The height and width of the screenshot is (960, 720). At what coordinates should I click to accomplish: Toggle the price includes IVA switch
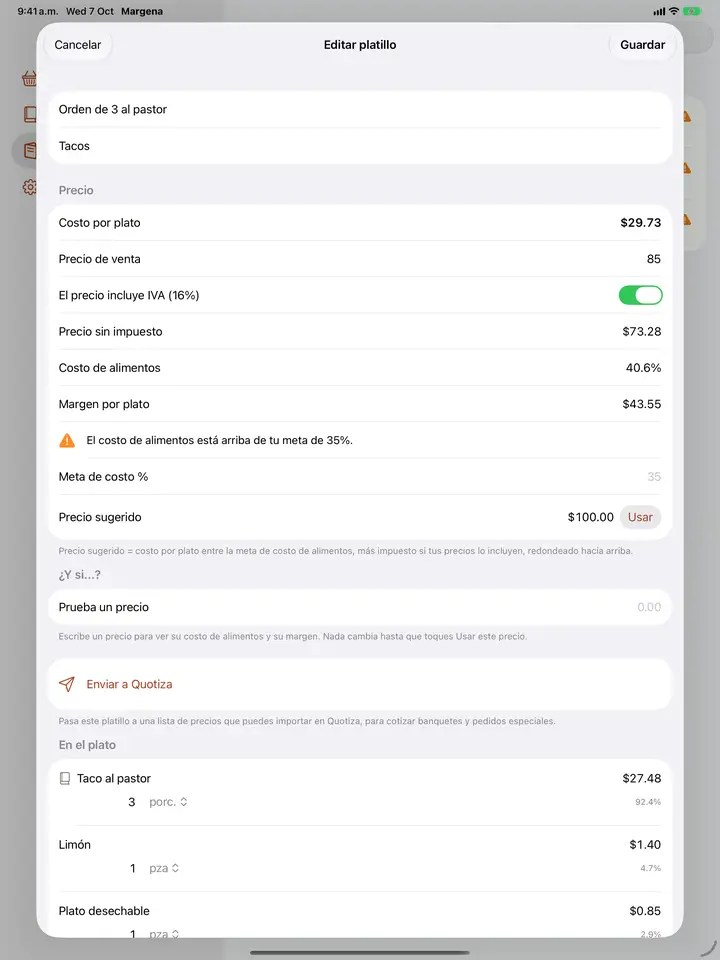[640, 295]
